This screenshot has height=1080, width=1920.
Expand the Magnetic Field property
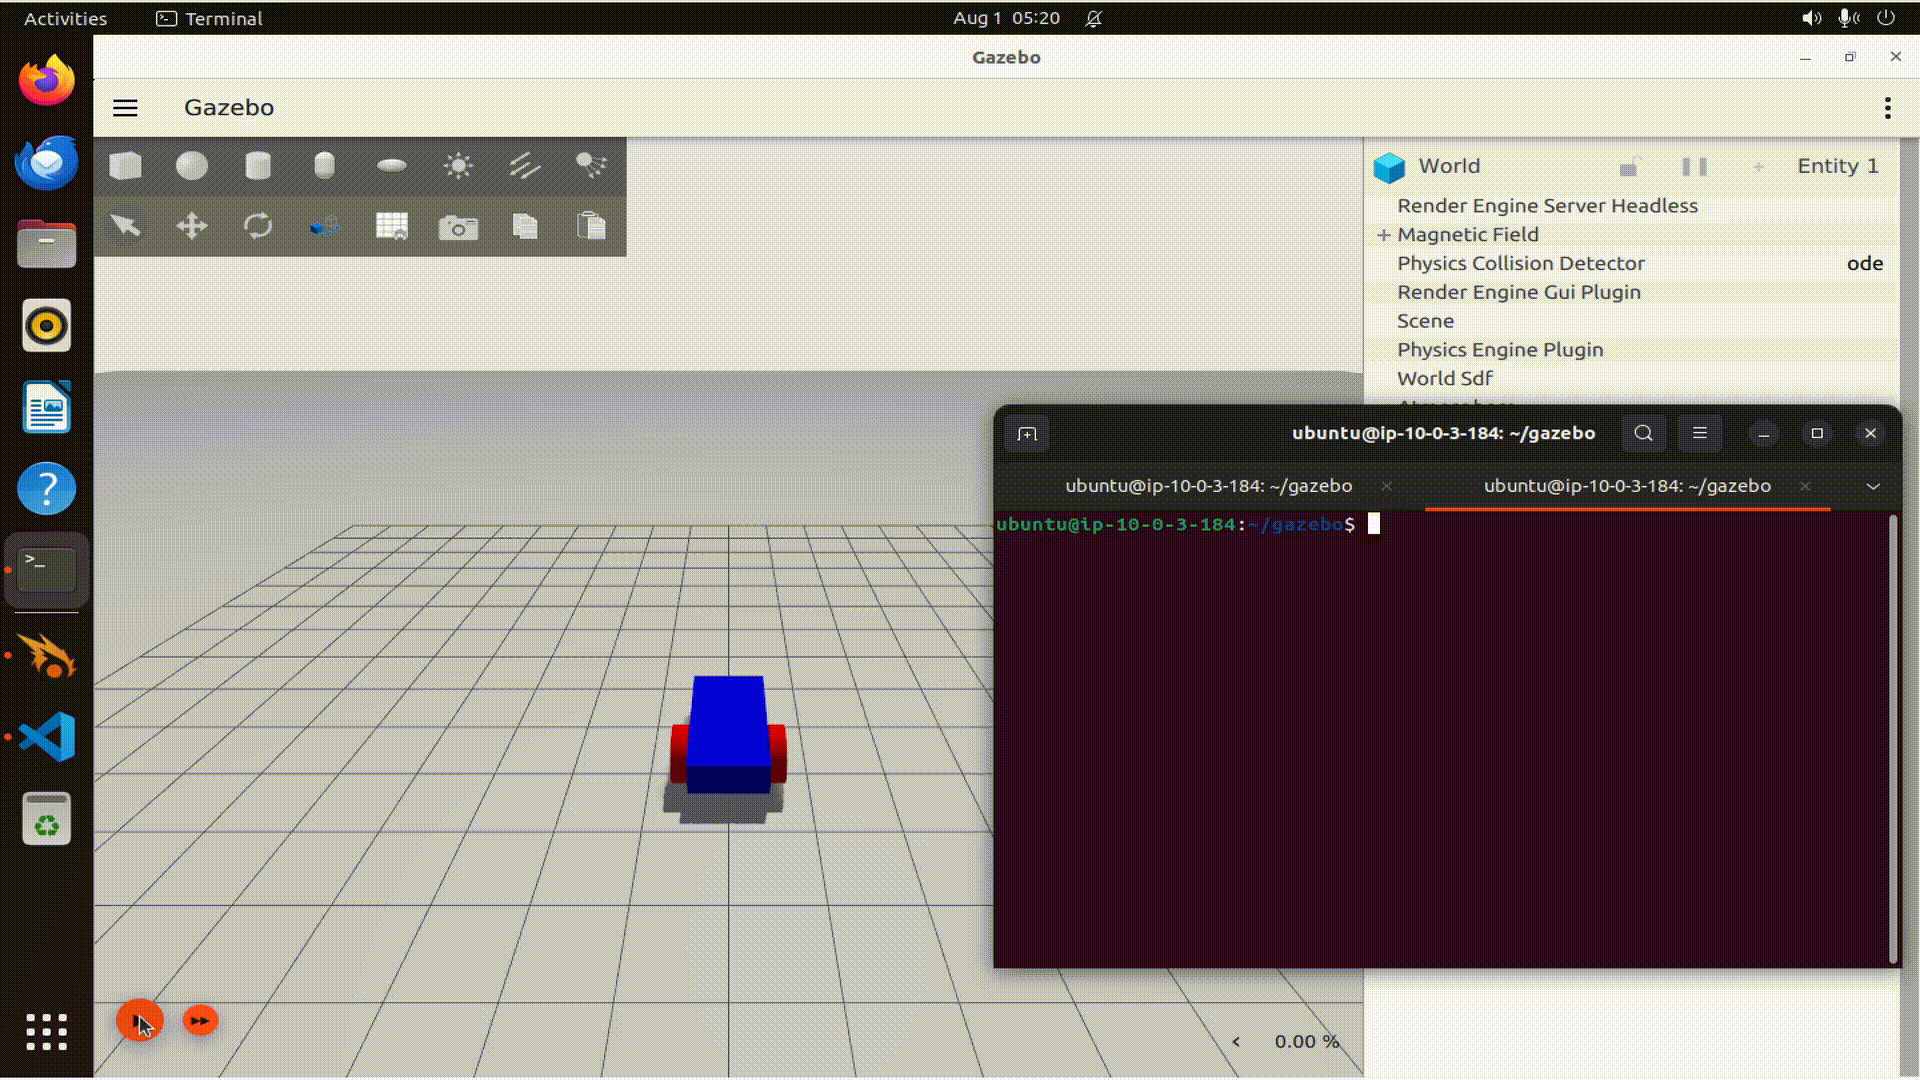[x=1384, y=234]
